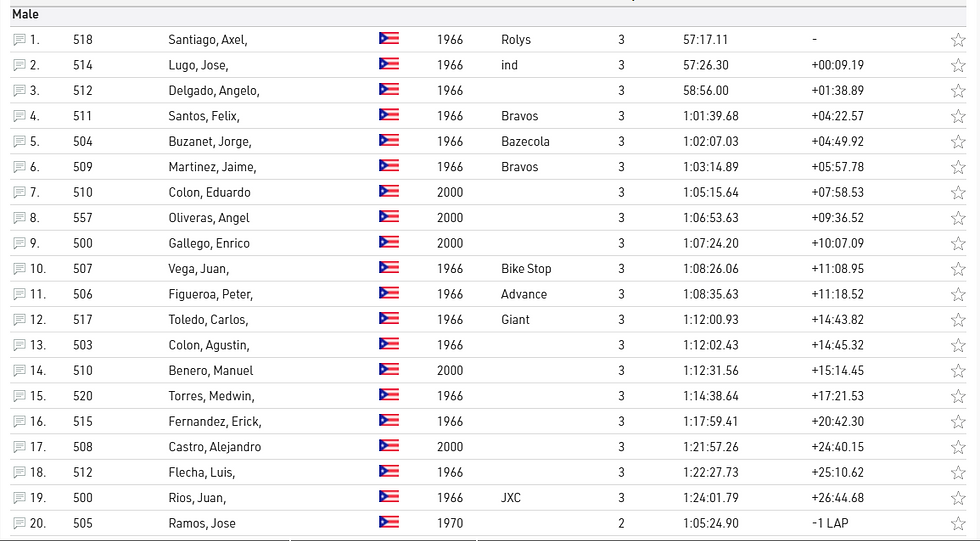
Task: Select rider Buzanet, Jorge
Action: click(x=210, y=142)
